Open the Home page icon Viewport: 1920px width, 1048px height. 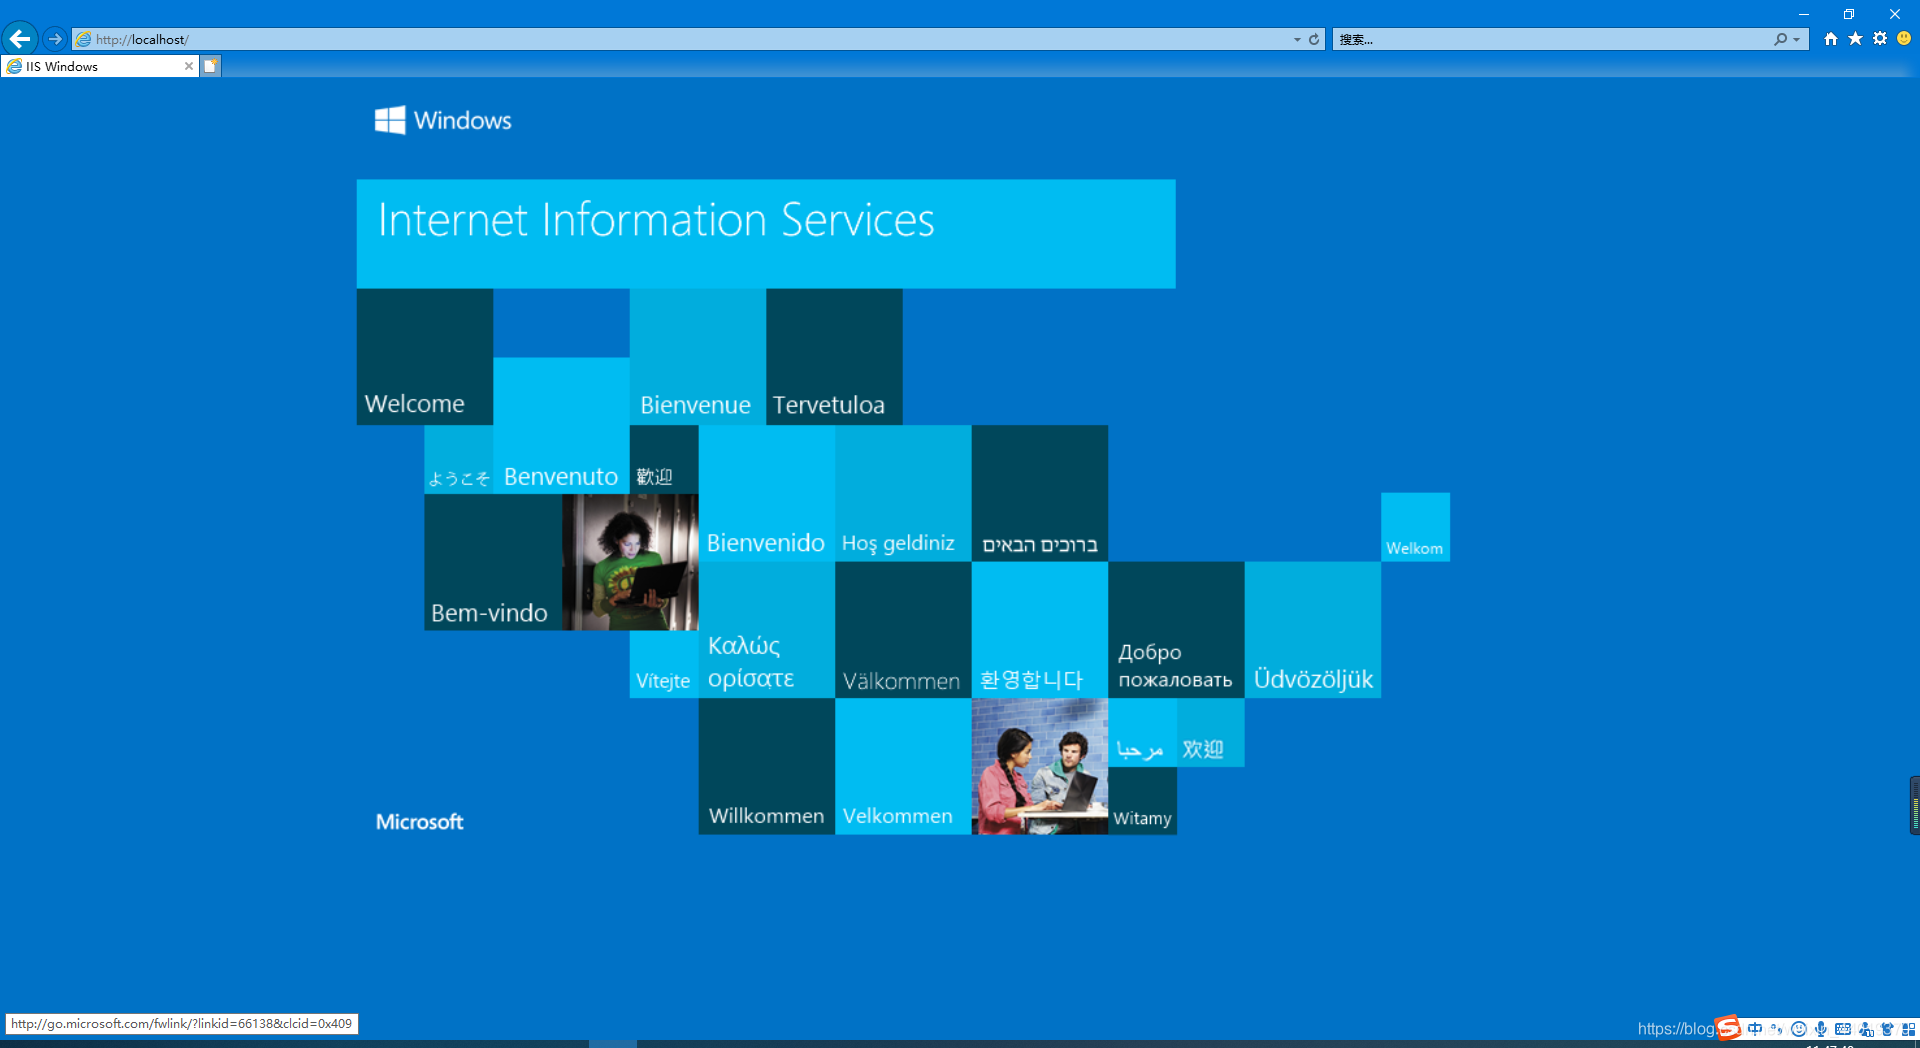click(x=1831, y=39)
